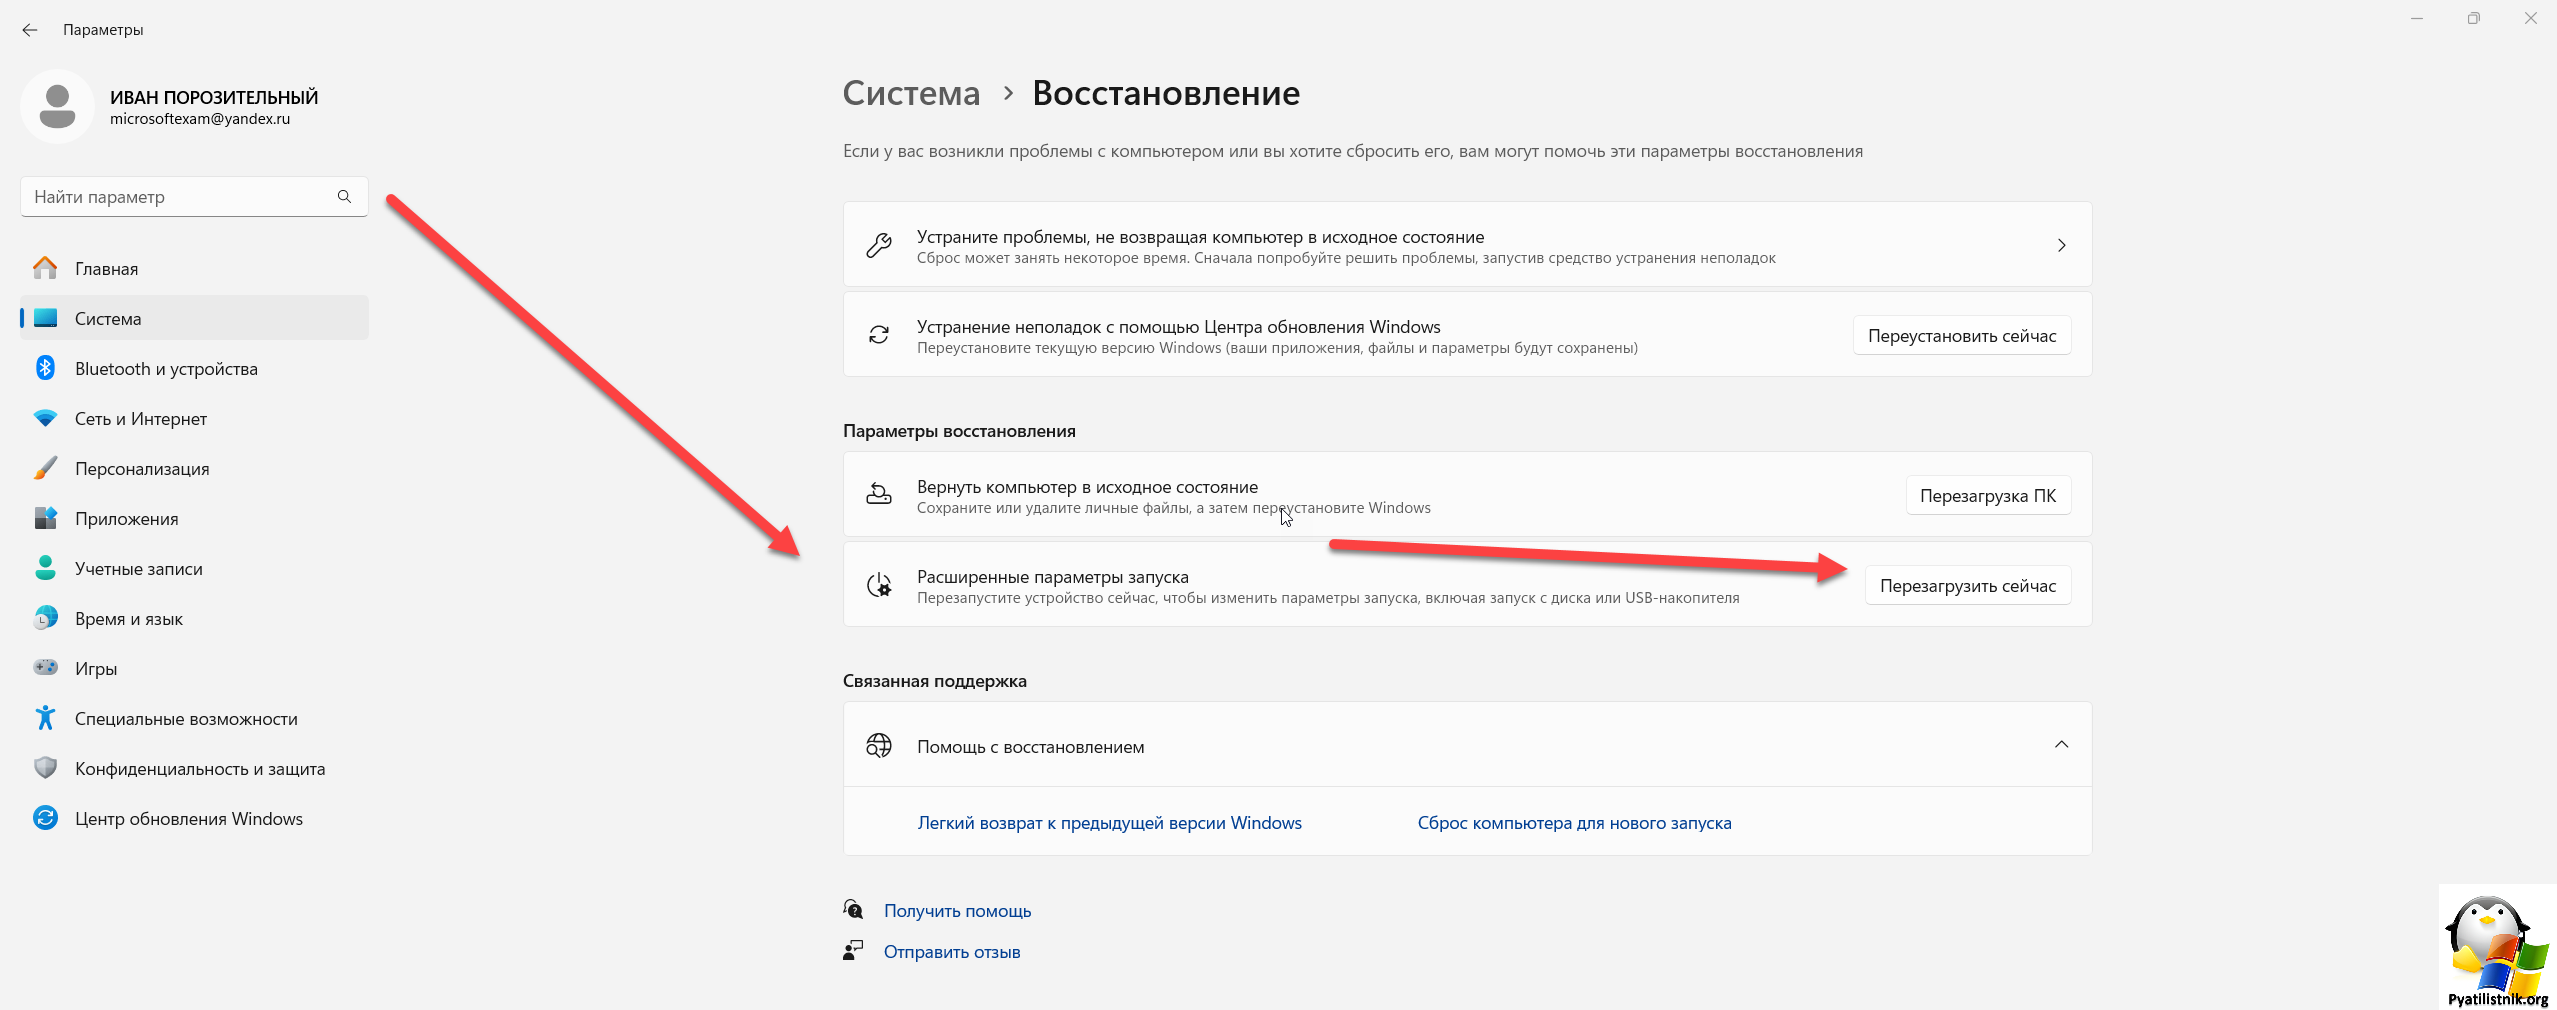Click the Система monitor icon

click(x=45, y=318)
